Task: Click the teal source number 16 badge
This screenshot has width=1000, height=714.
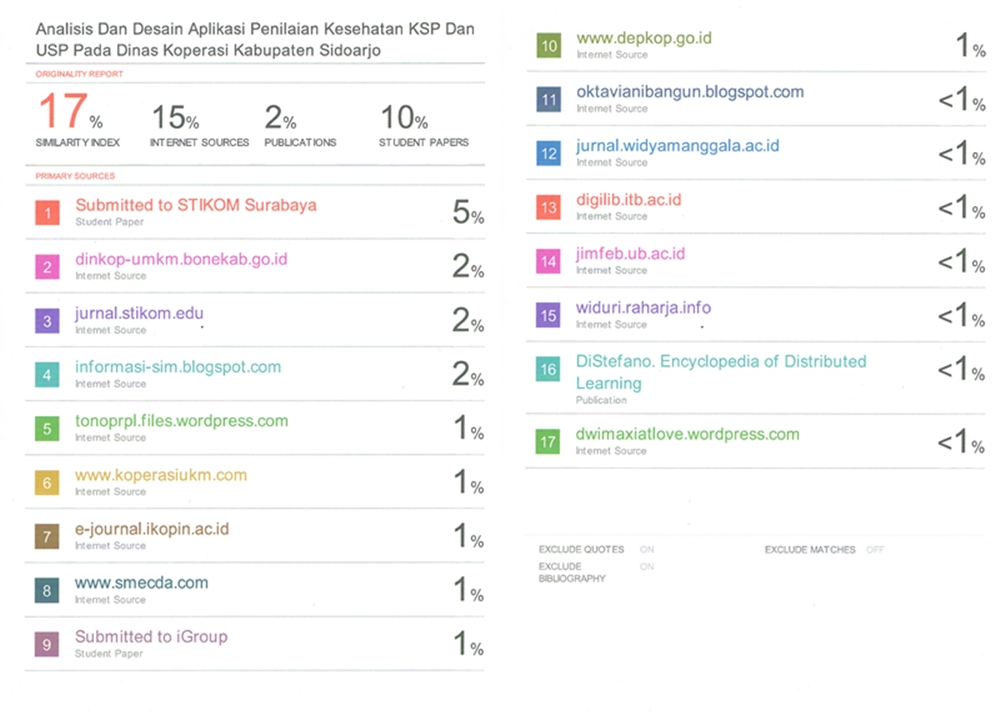Action: (548, 369)
